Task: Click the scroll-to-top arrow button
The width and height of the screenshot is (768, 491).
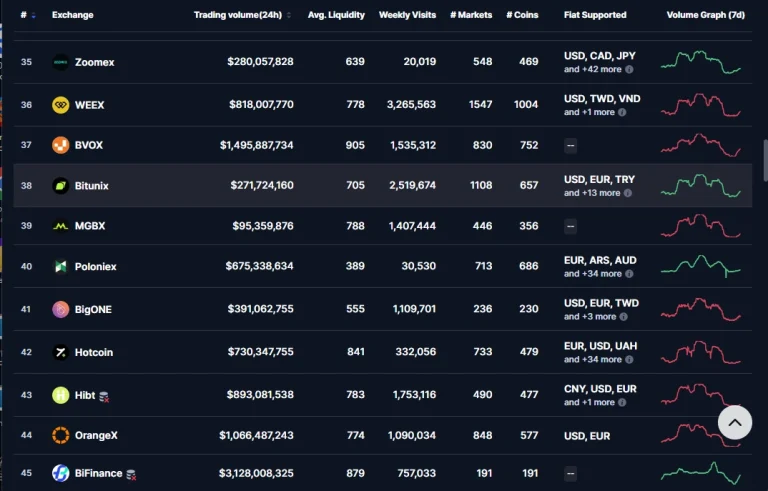Action: click(735, 422)
